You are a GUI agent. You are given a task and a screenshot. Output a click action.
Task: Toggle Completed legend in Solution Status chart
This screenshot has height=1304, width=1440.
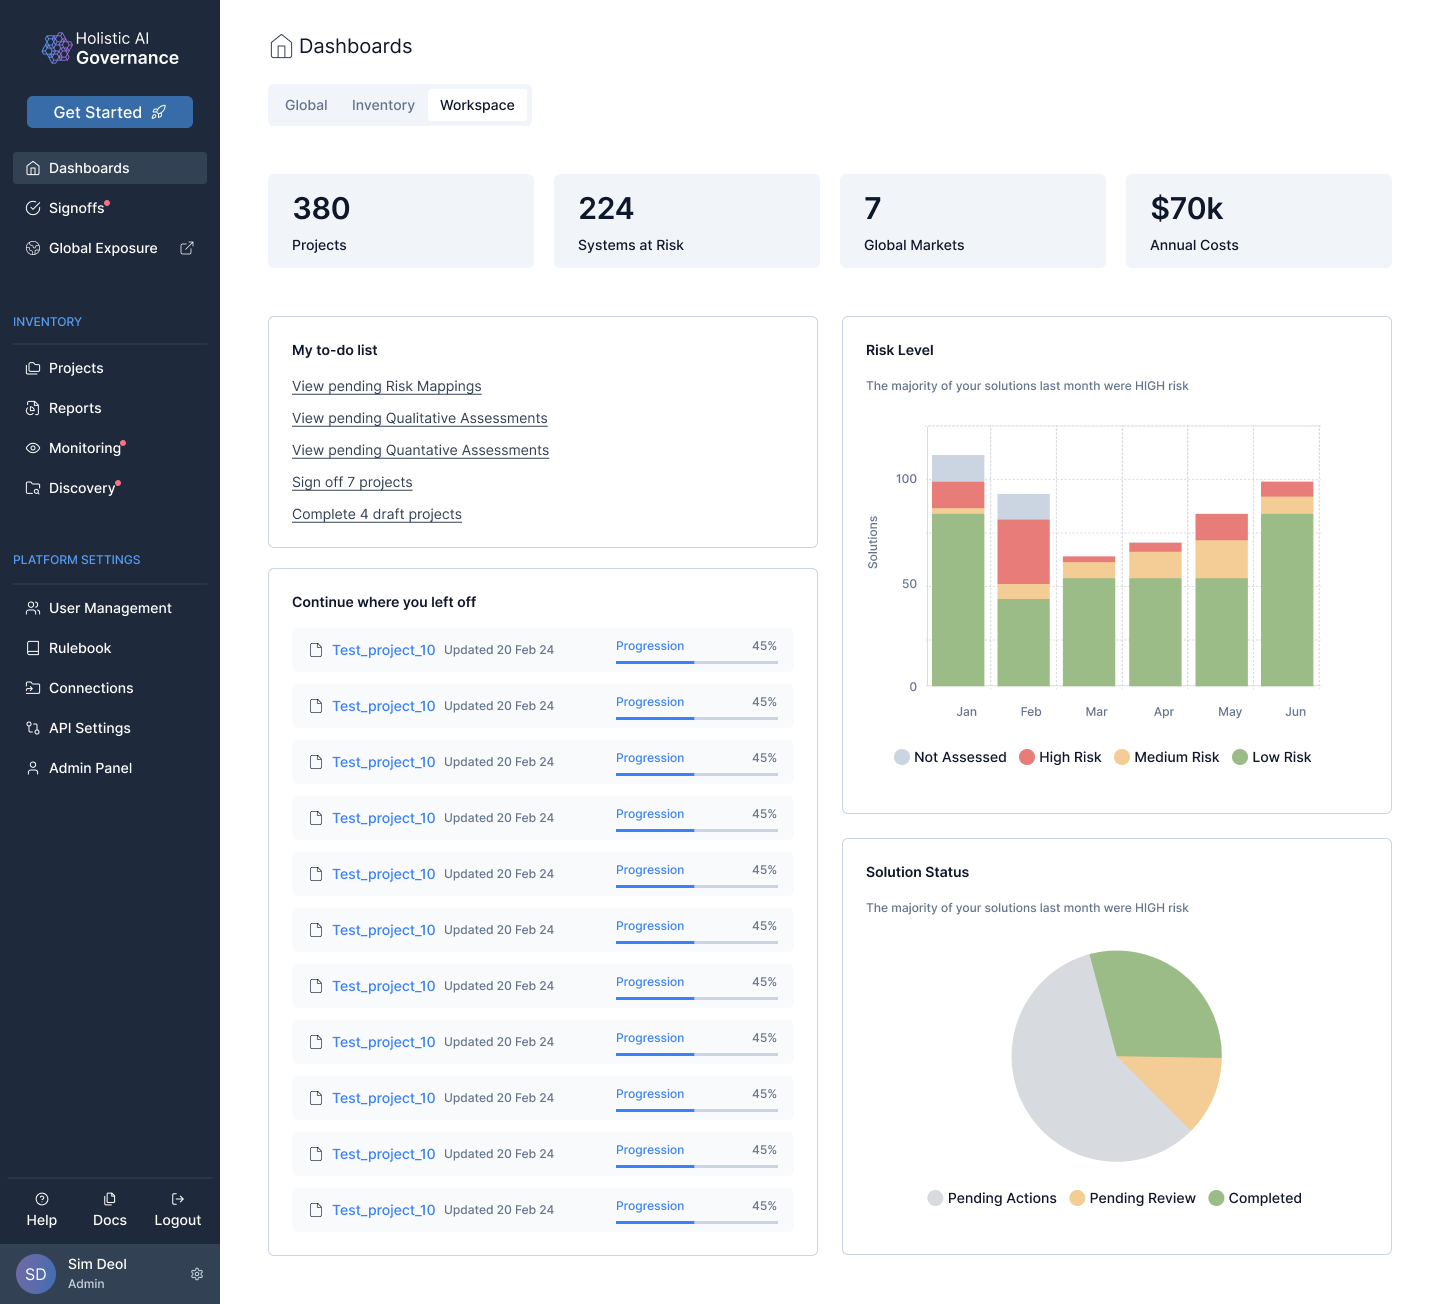tap(1255, 1198)
